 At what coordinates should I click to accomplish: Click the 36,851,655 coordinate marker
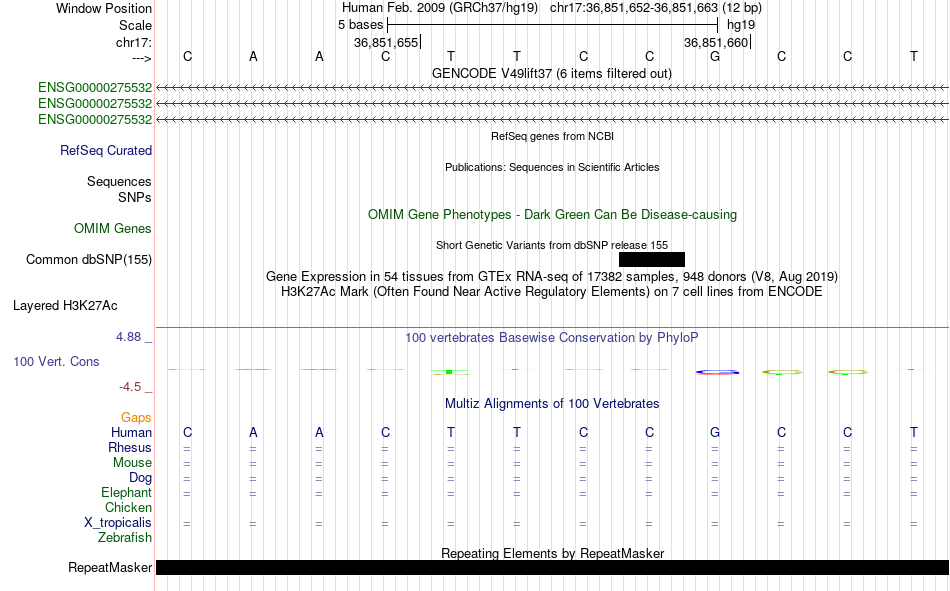point(387,42)
